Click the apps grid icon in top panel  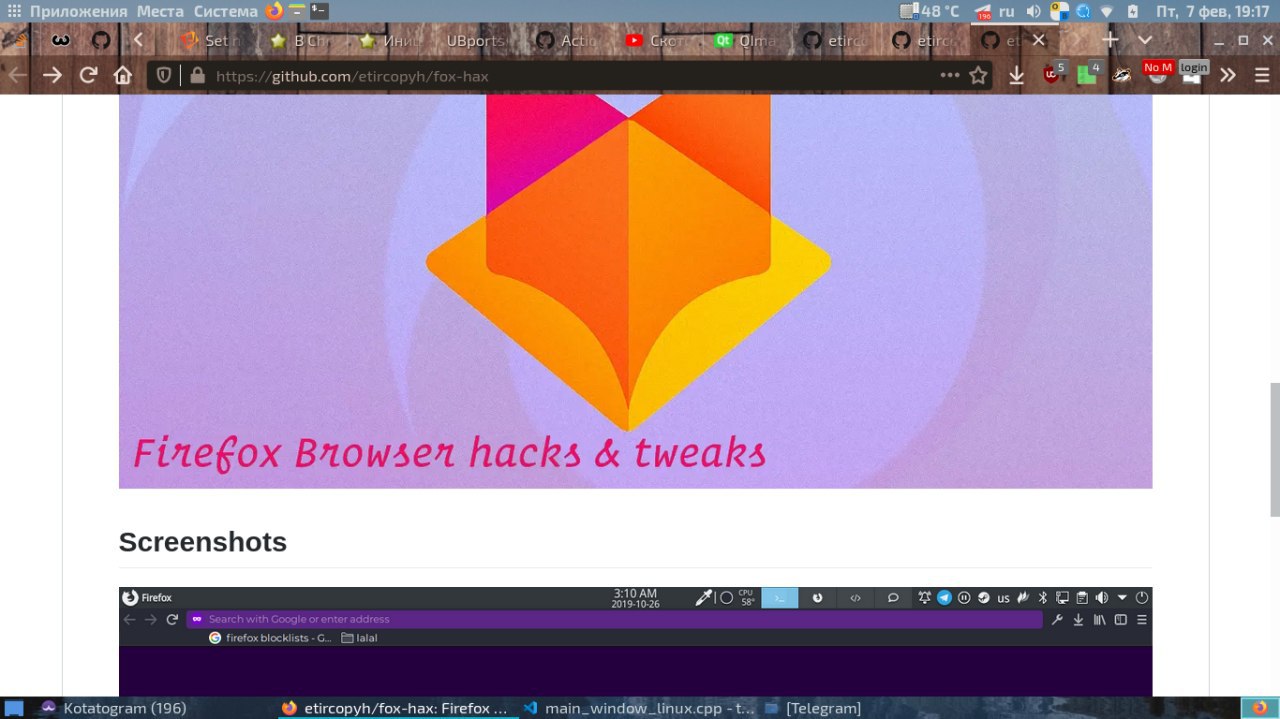pyautogui.click(x=14, y=11)
